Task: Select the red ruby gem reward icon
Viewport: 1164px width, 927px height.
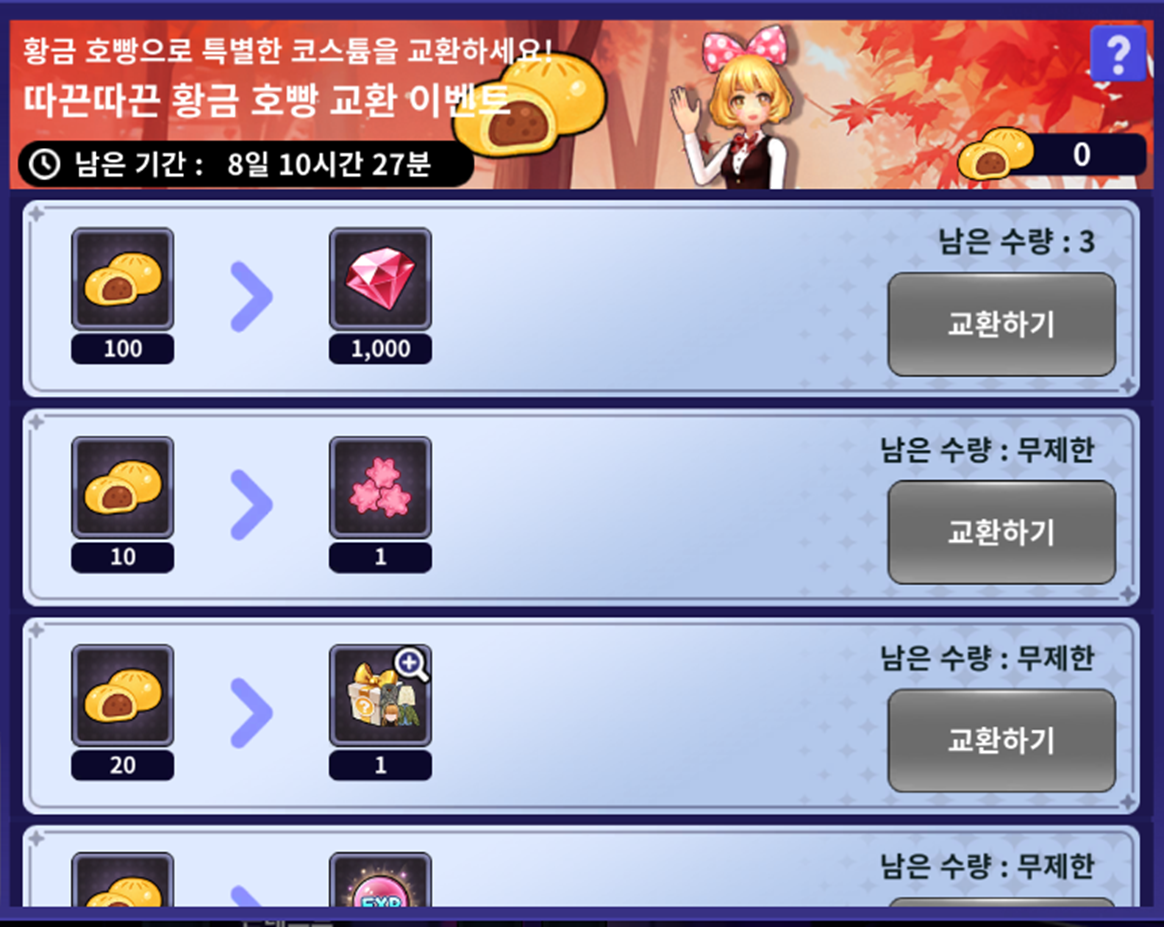Action: 380,278
